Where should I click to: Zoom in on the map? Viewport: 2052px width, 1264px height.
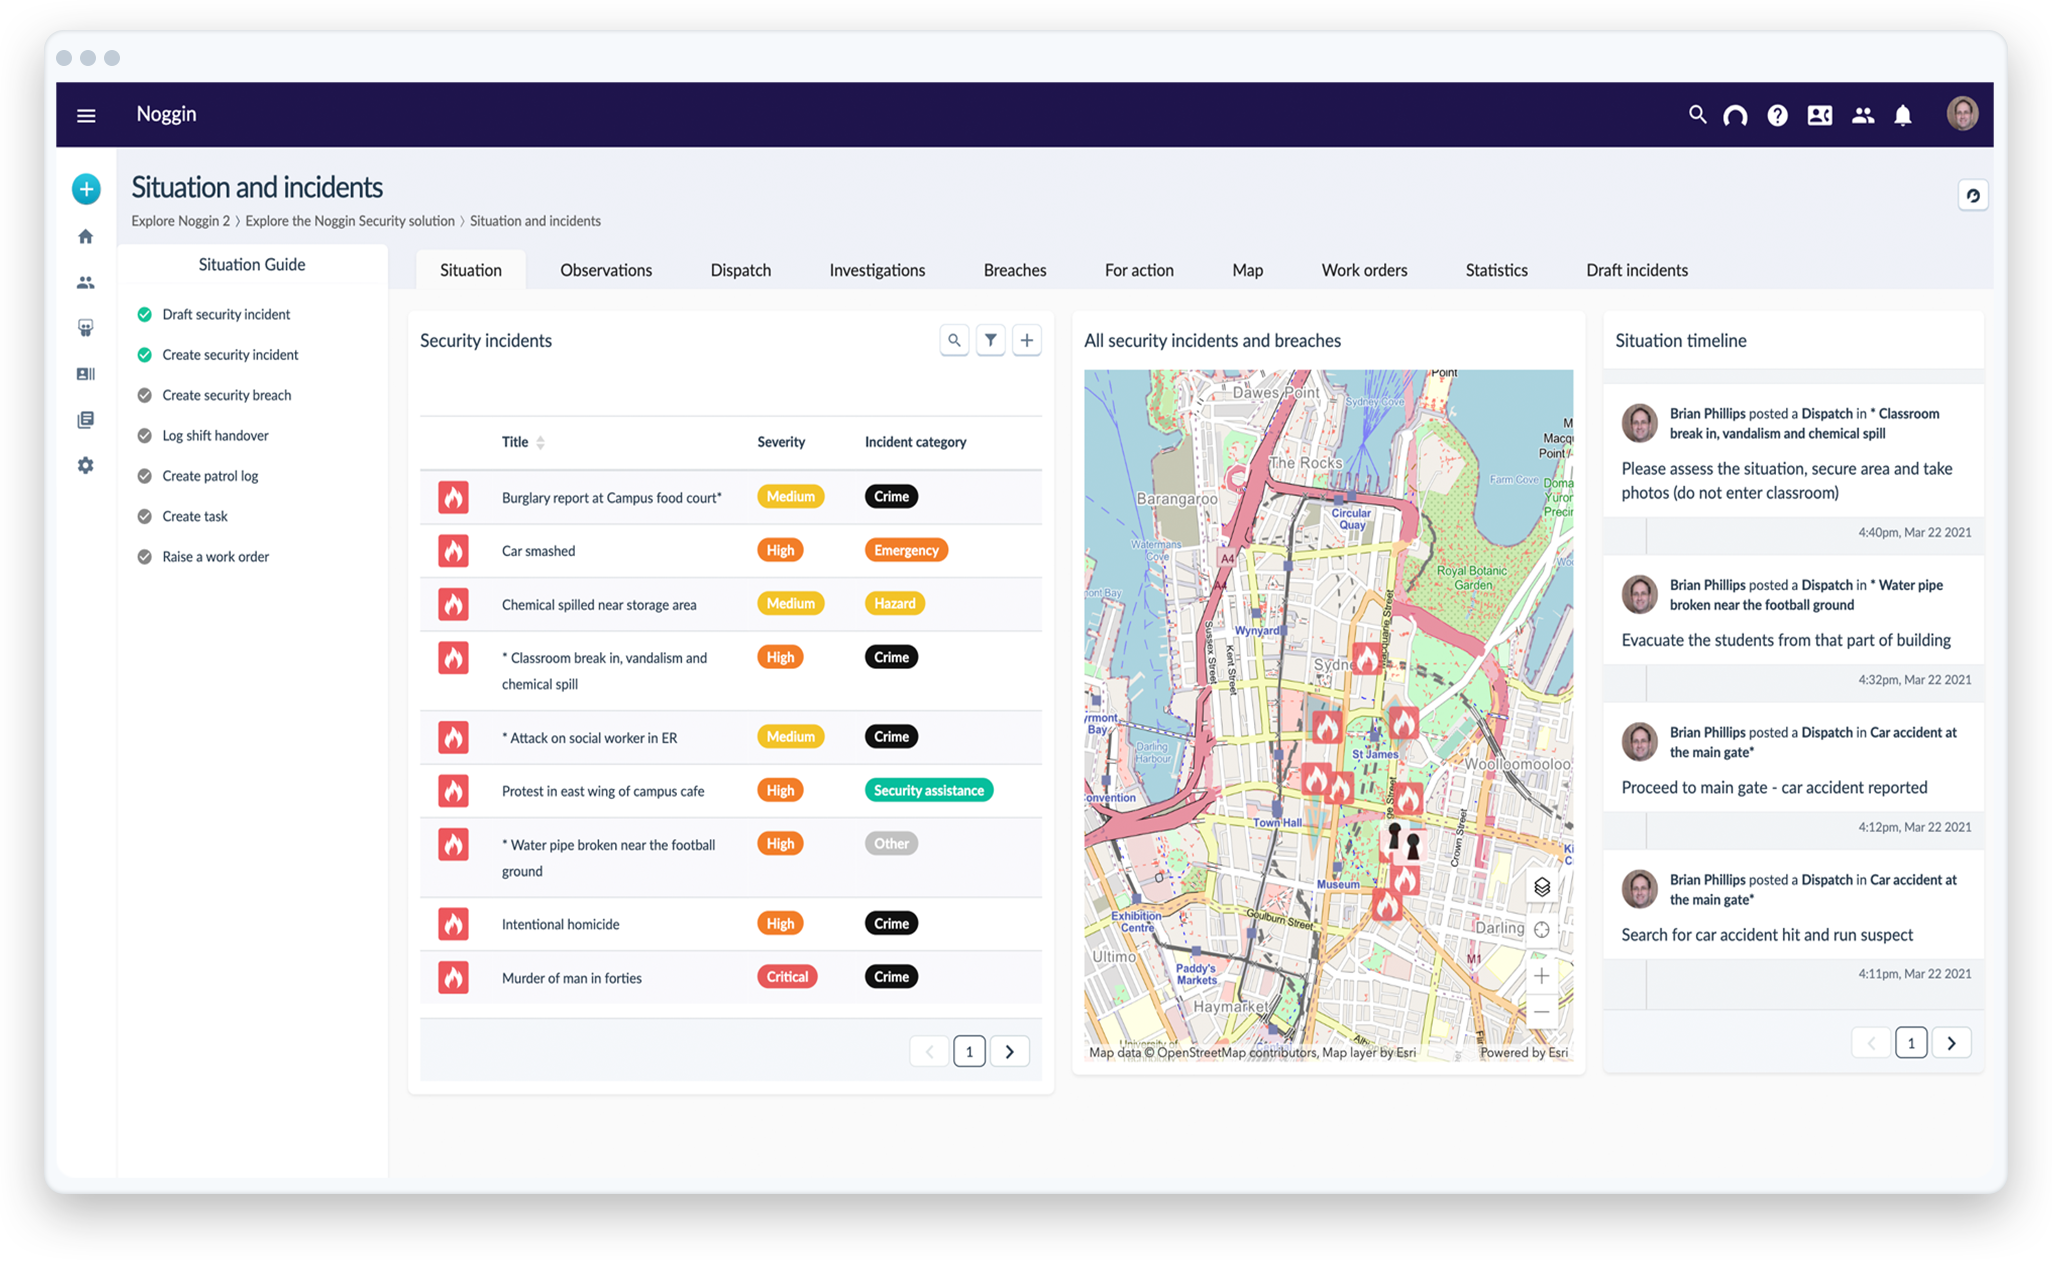tap(1542, 976)
